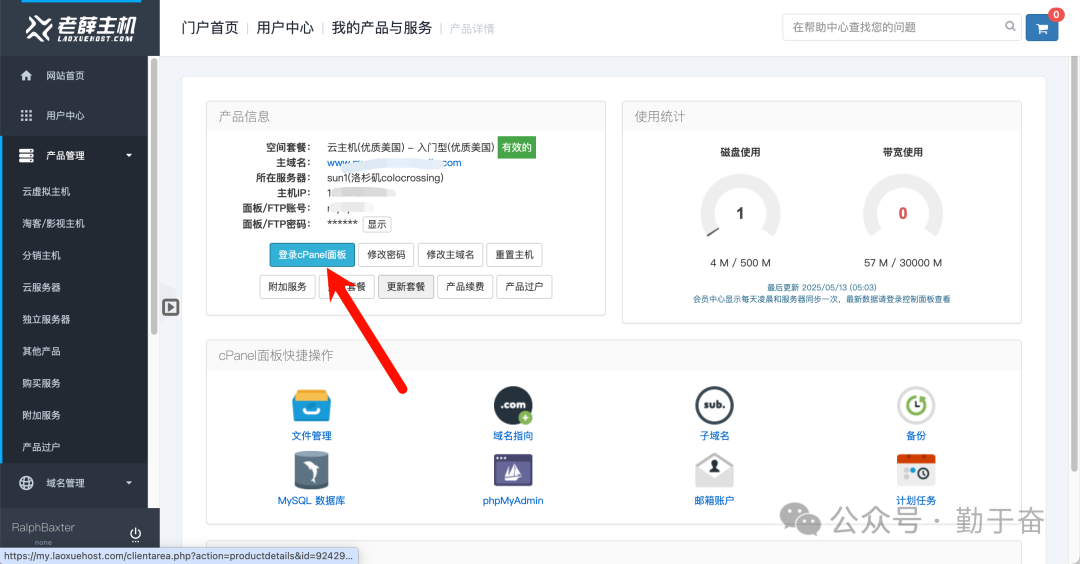Open the 邮箱账户 email accounts icon
The width and height of the screenshot is (1080, 564).
tap(714, 470)
